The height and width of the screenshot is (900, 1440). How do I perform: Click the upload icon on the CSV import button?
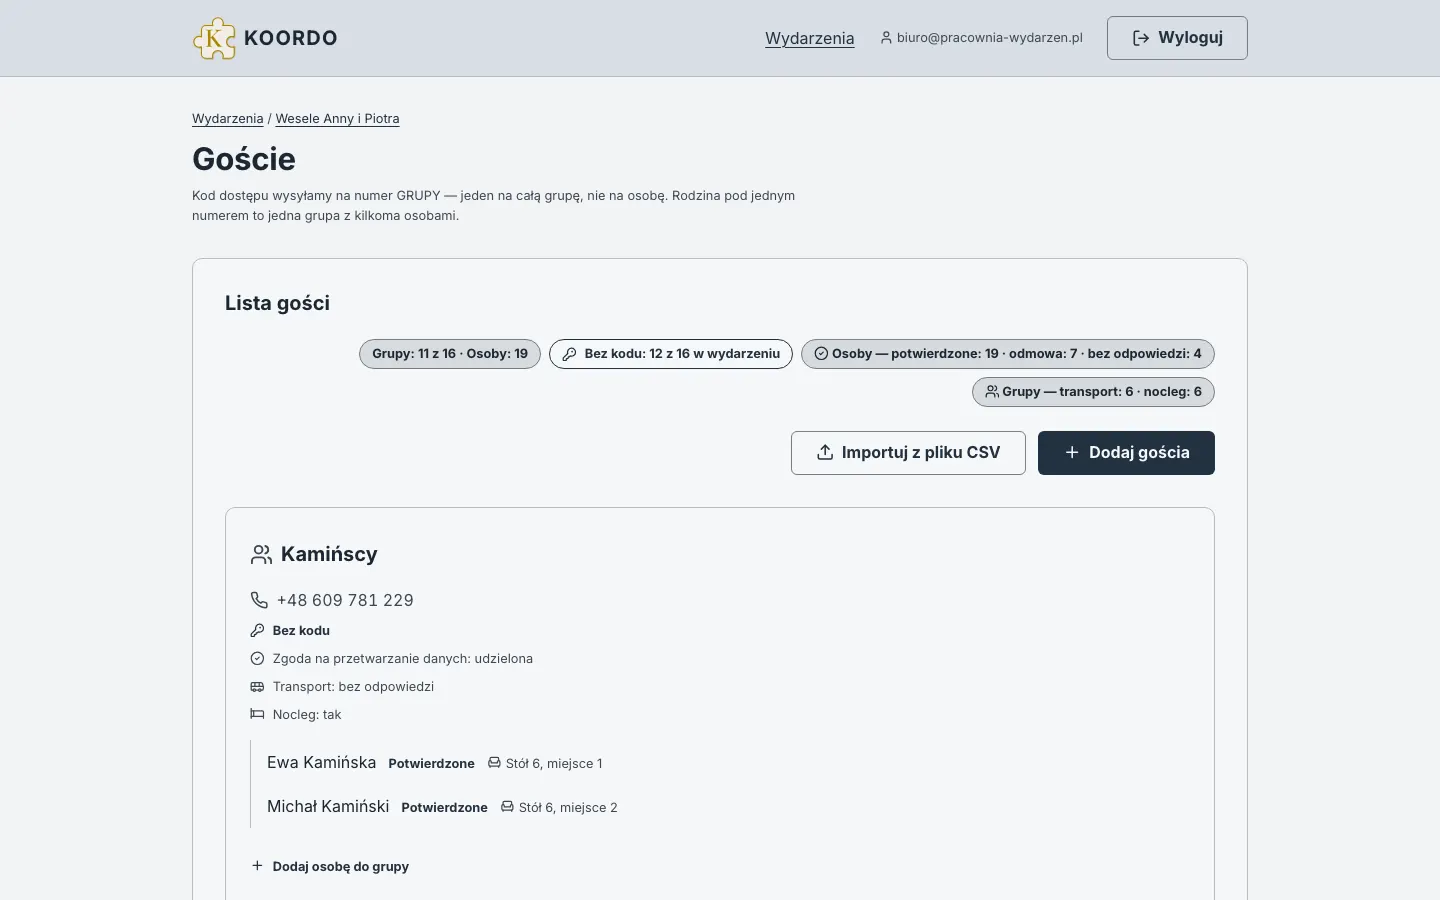point(825,453)
